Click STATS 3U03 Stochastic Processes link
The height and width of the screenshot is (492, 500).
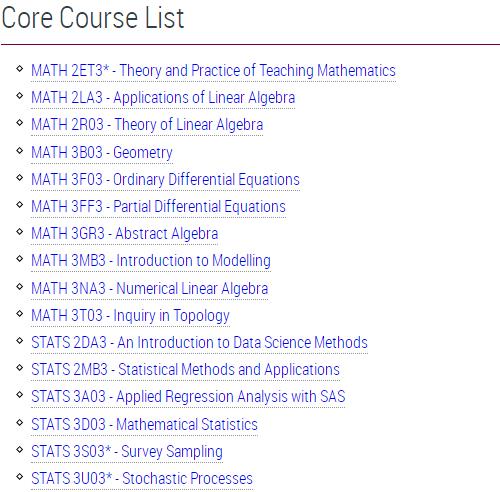(x=142, y=479)
